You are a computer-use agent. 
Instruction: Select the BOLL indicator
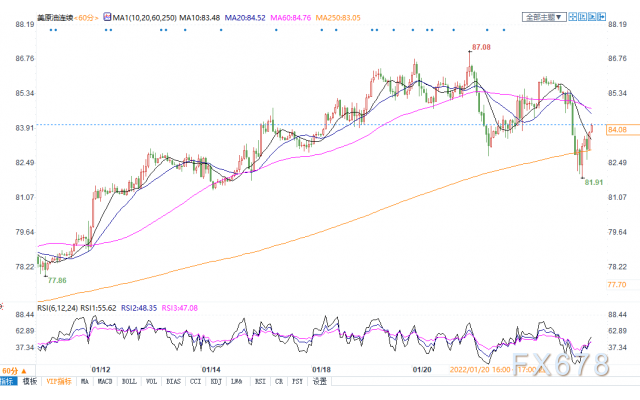tap(129, 381)
